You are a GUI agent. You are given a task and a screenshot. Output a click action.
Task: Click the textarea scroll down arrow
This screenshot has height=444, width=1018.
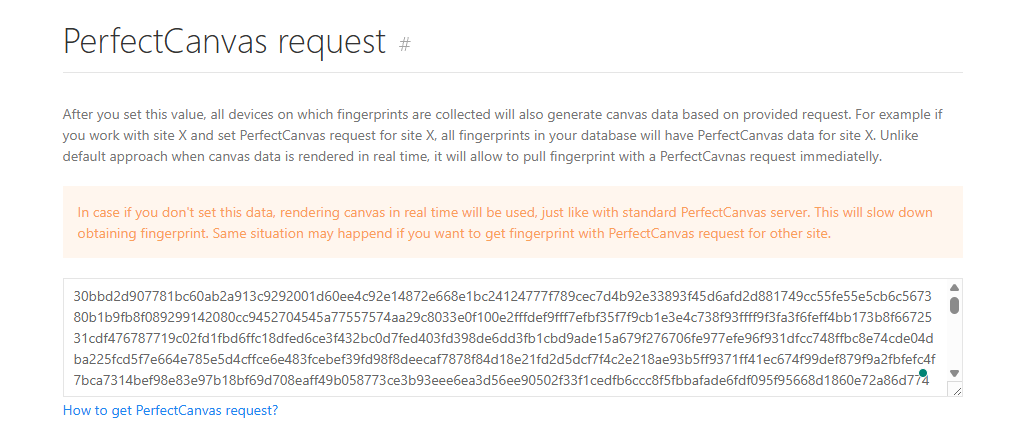tap(954, 373)
